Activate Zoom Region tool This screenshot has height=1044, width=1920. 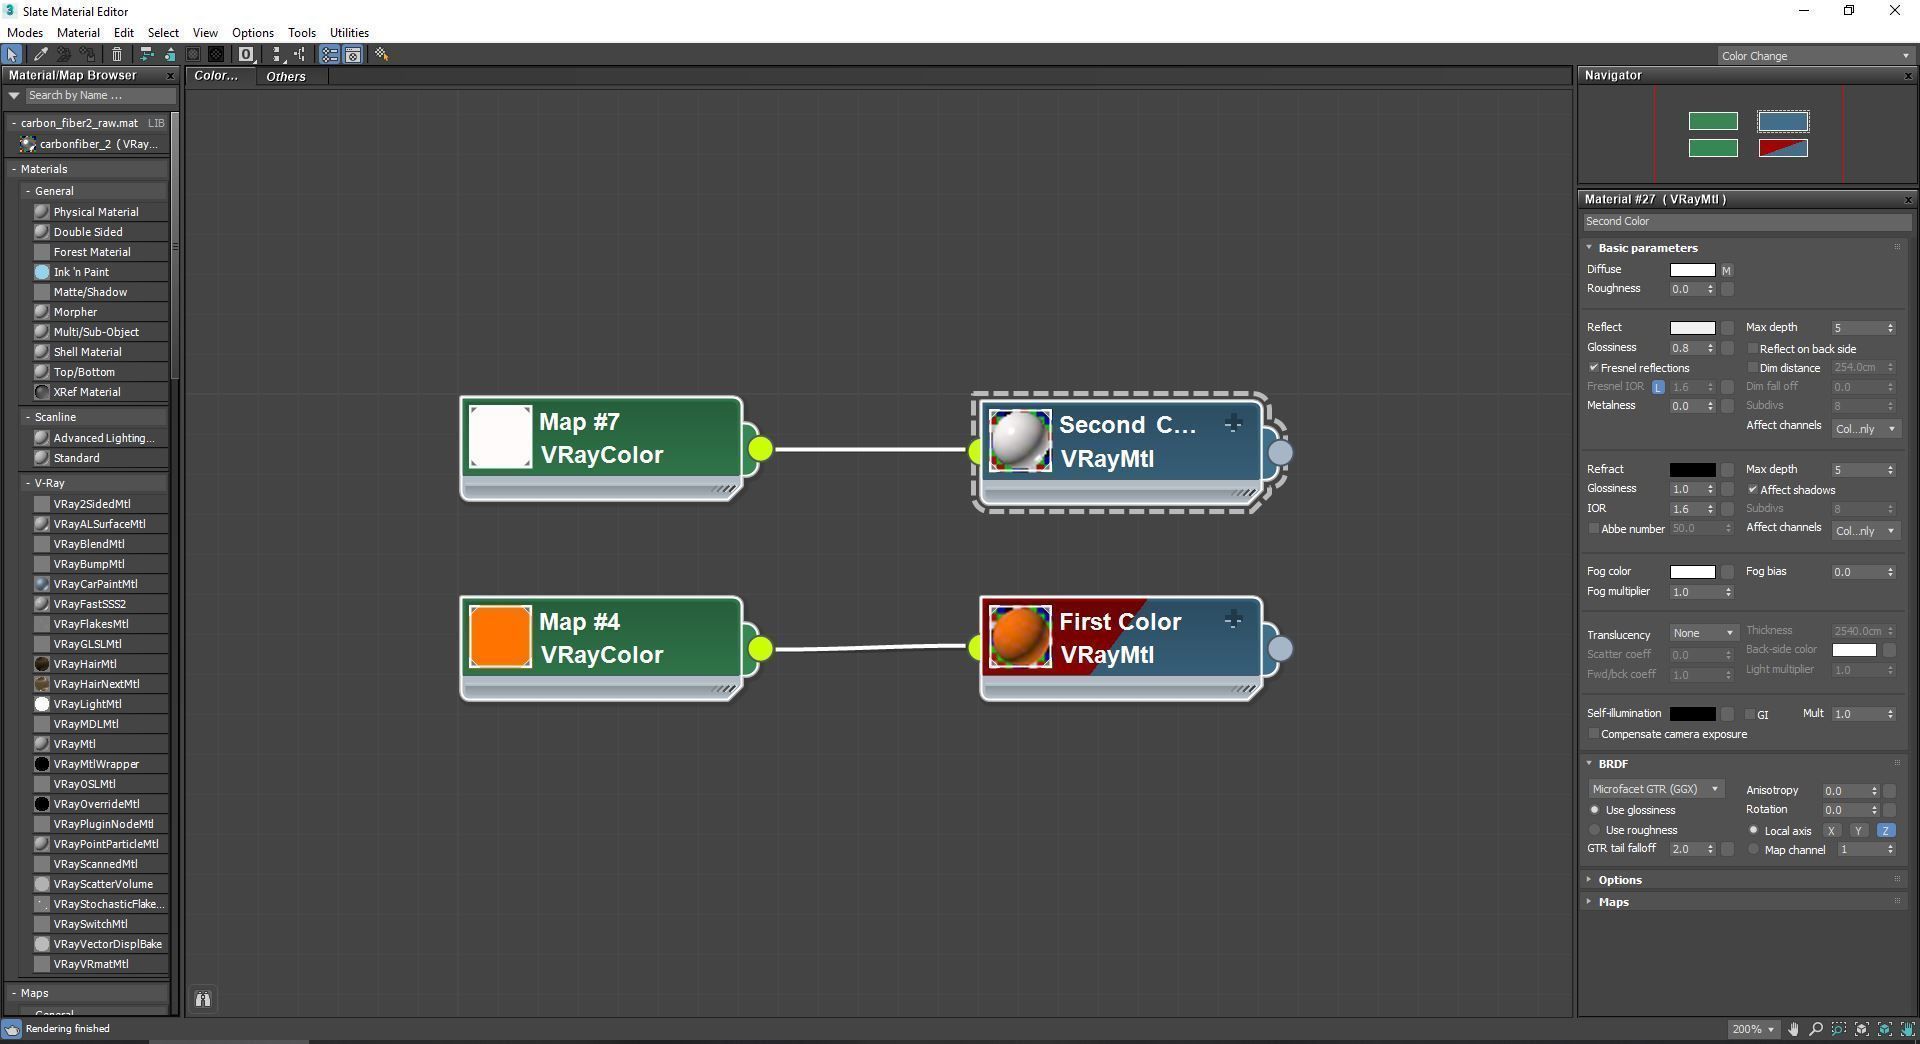click(x=1839, y=1029)
